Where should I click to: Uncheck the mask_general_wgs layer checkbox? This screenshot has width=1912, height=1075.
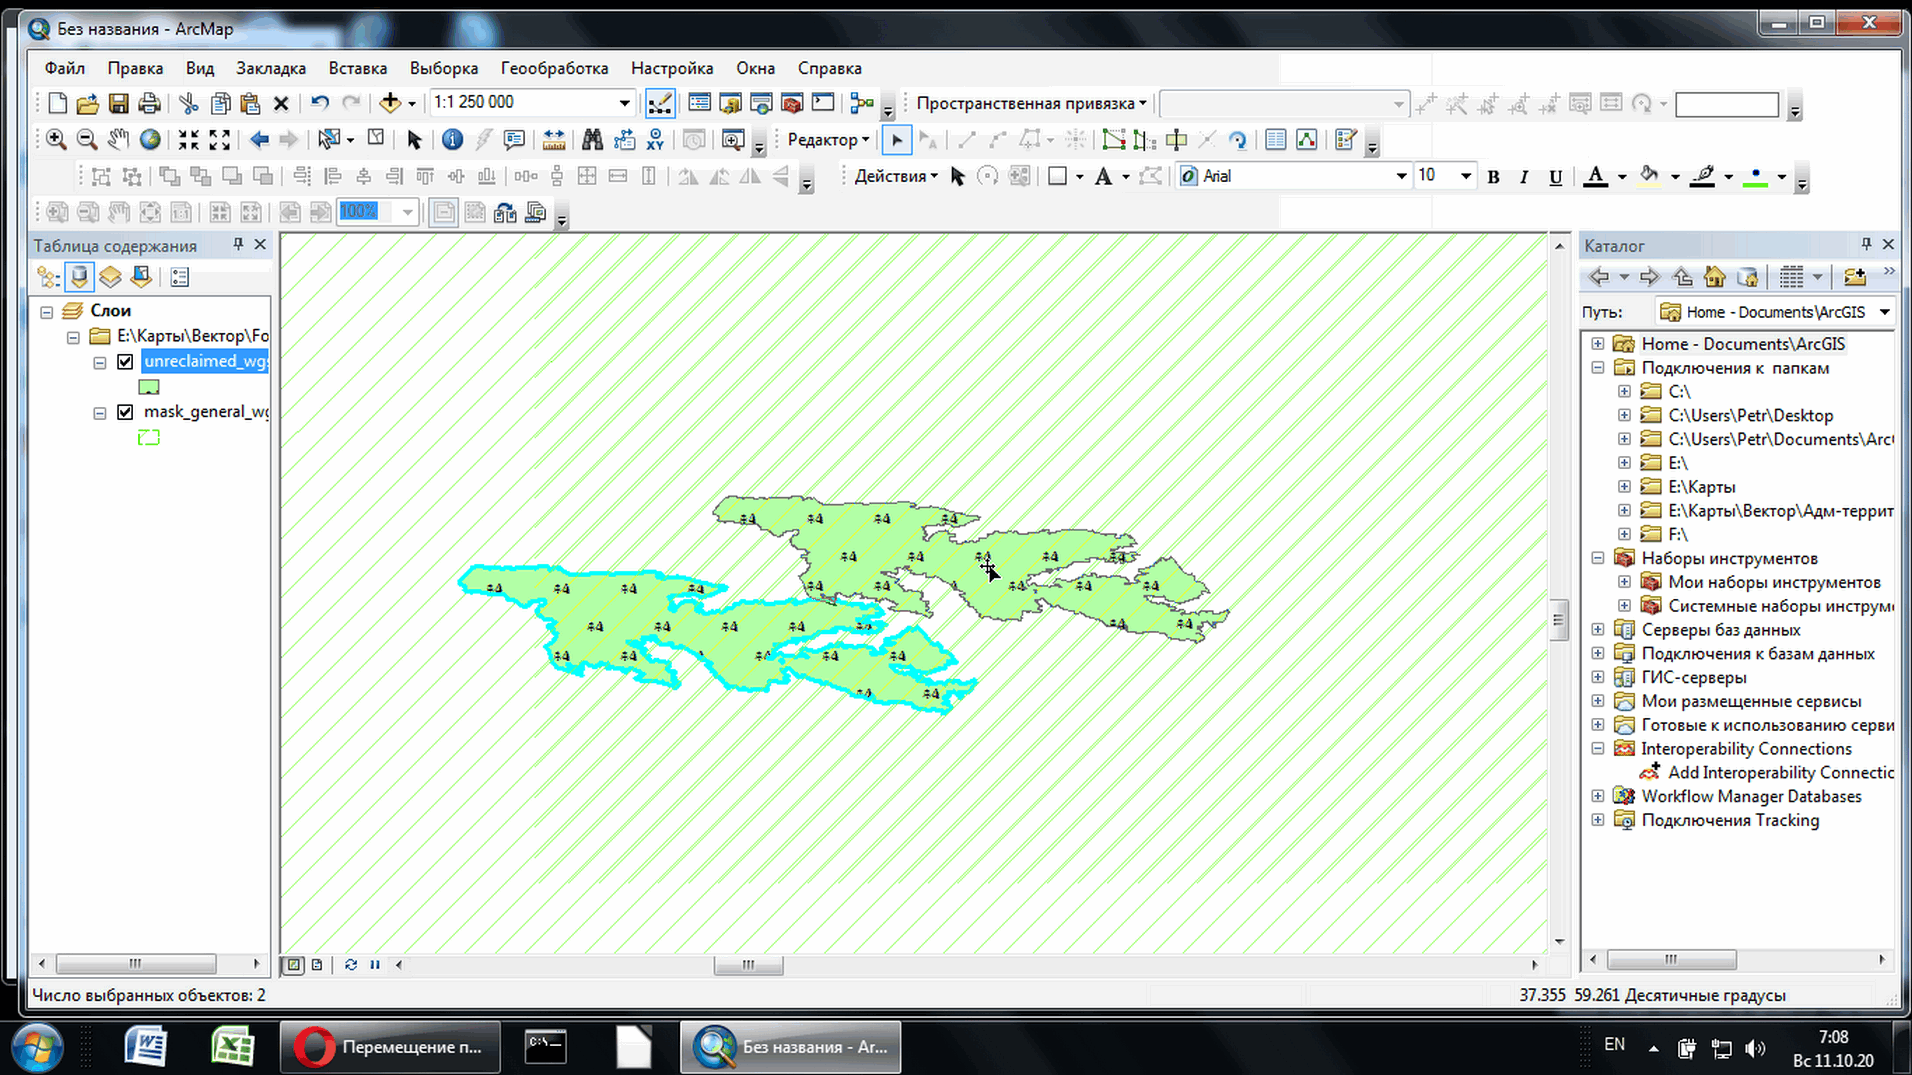point(125,412)
